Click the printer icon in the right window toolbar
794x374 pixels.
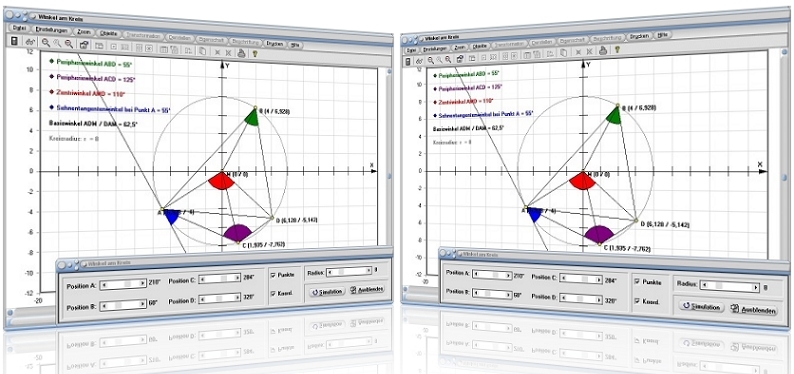(603, 50)
